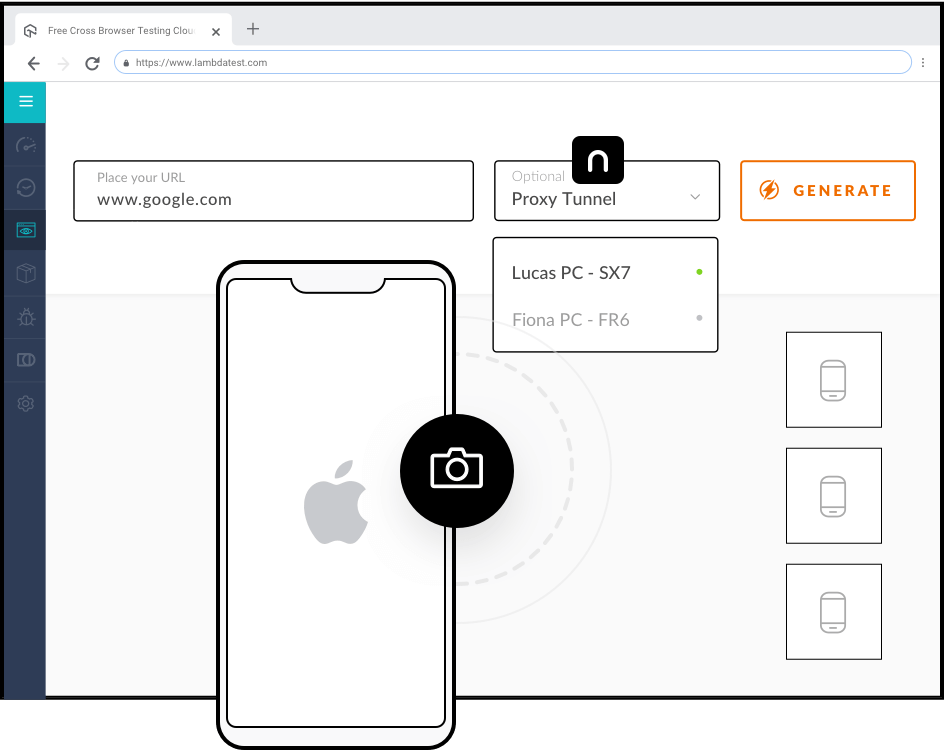Click the visual comparison icon in sidebar
The width and height of the screenshot is (944, 750).
[24, 360]
